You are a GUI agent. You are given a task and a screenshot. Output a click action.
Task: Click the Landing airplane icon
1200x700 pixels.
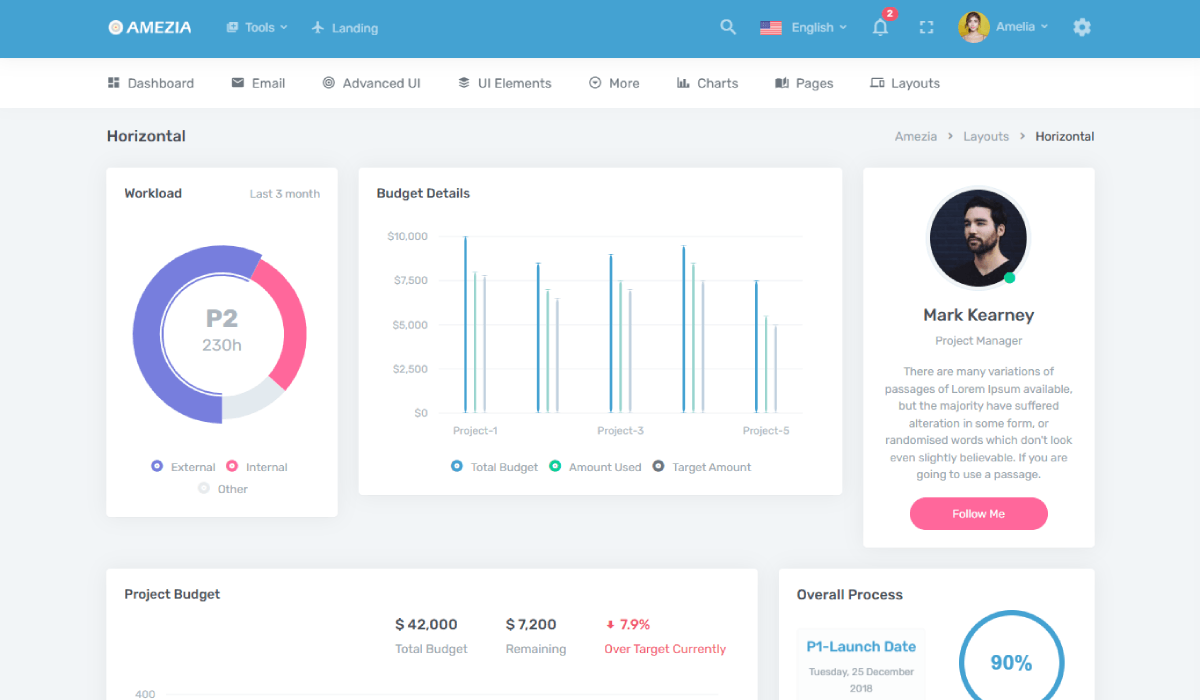click(318, 27)
